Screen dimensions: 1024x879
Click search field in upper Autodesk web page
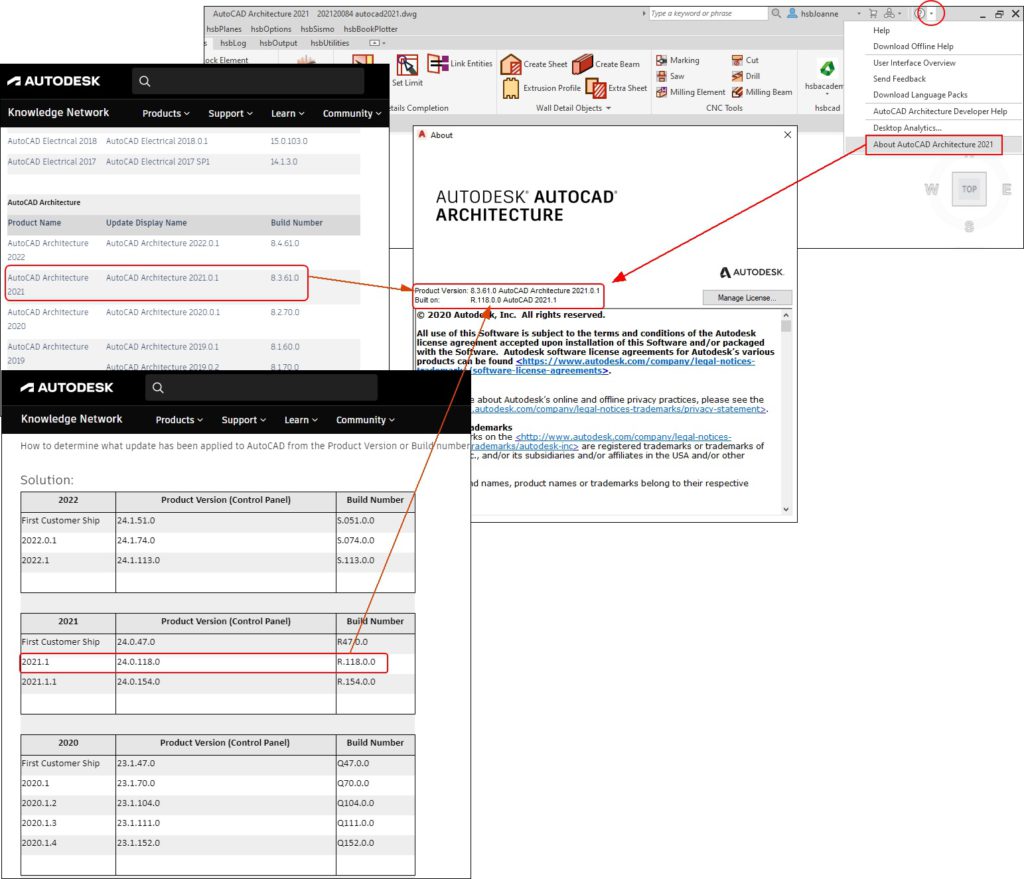point(248,81)
